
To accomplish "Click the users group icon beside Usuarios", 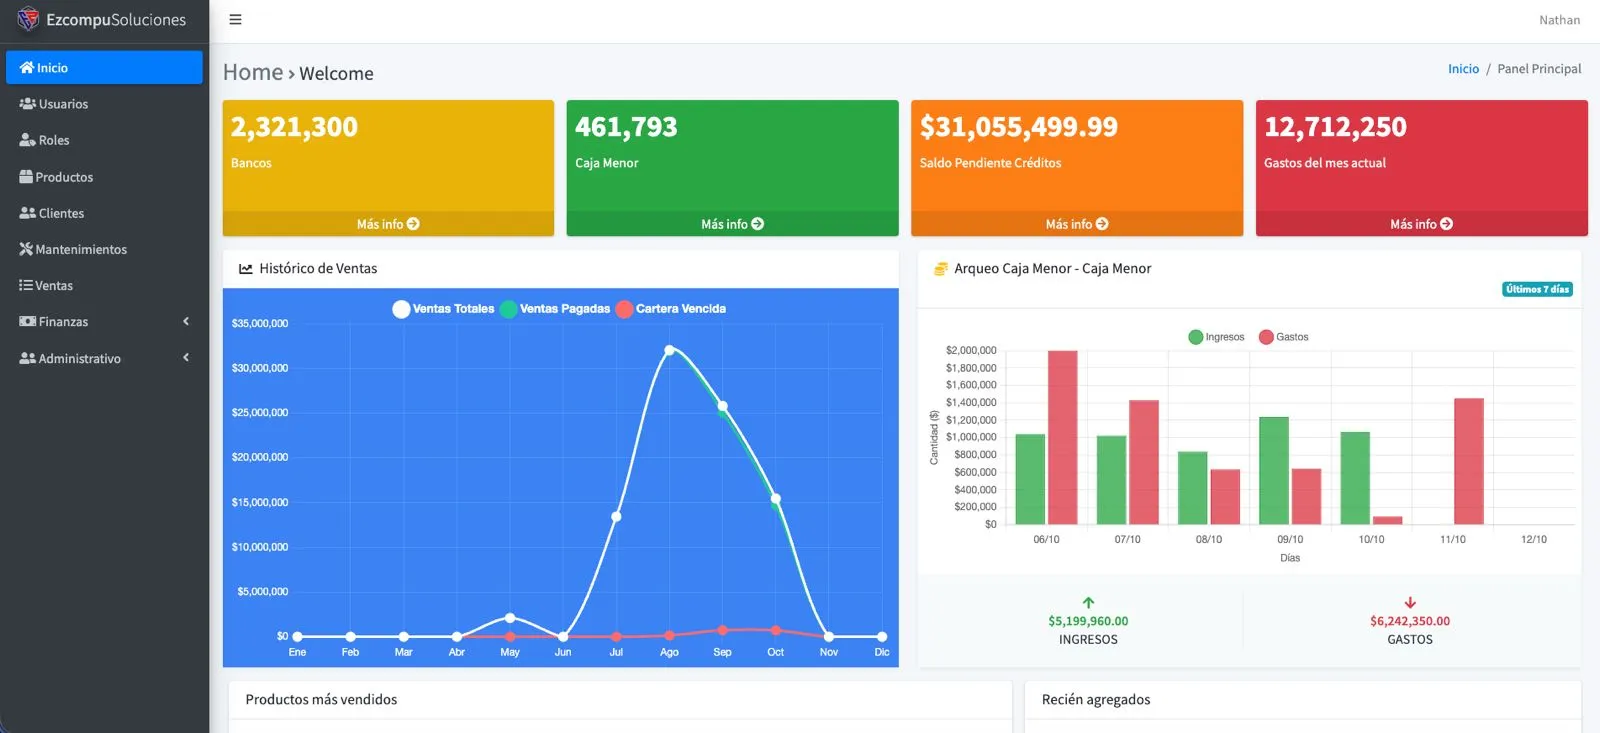I will click(x=28, y=104).
